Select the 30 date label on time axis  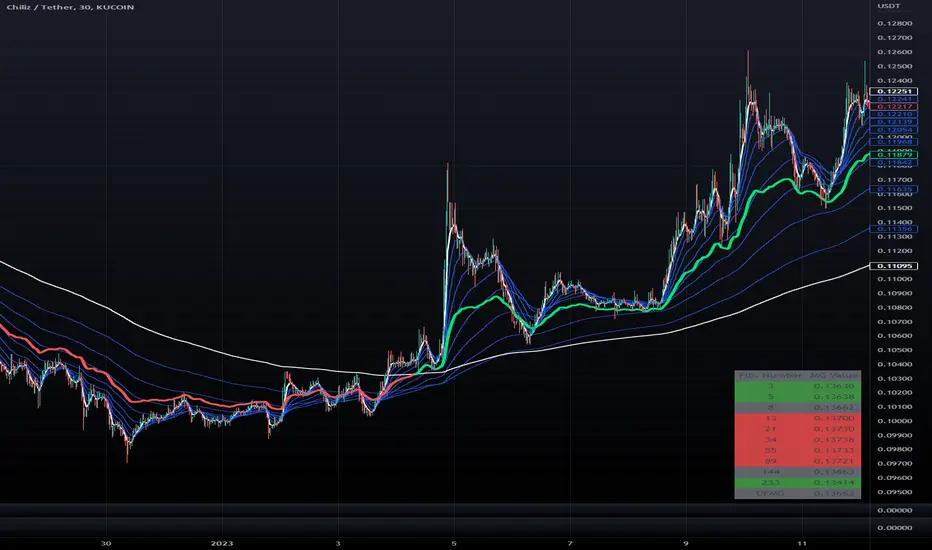coord(106,543)
